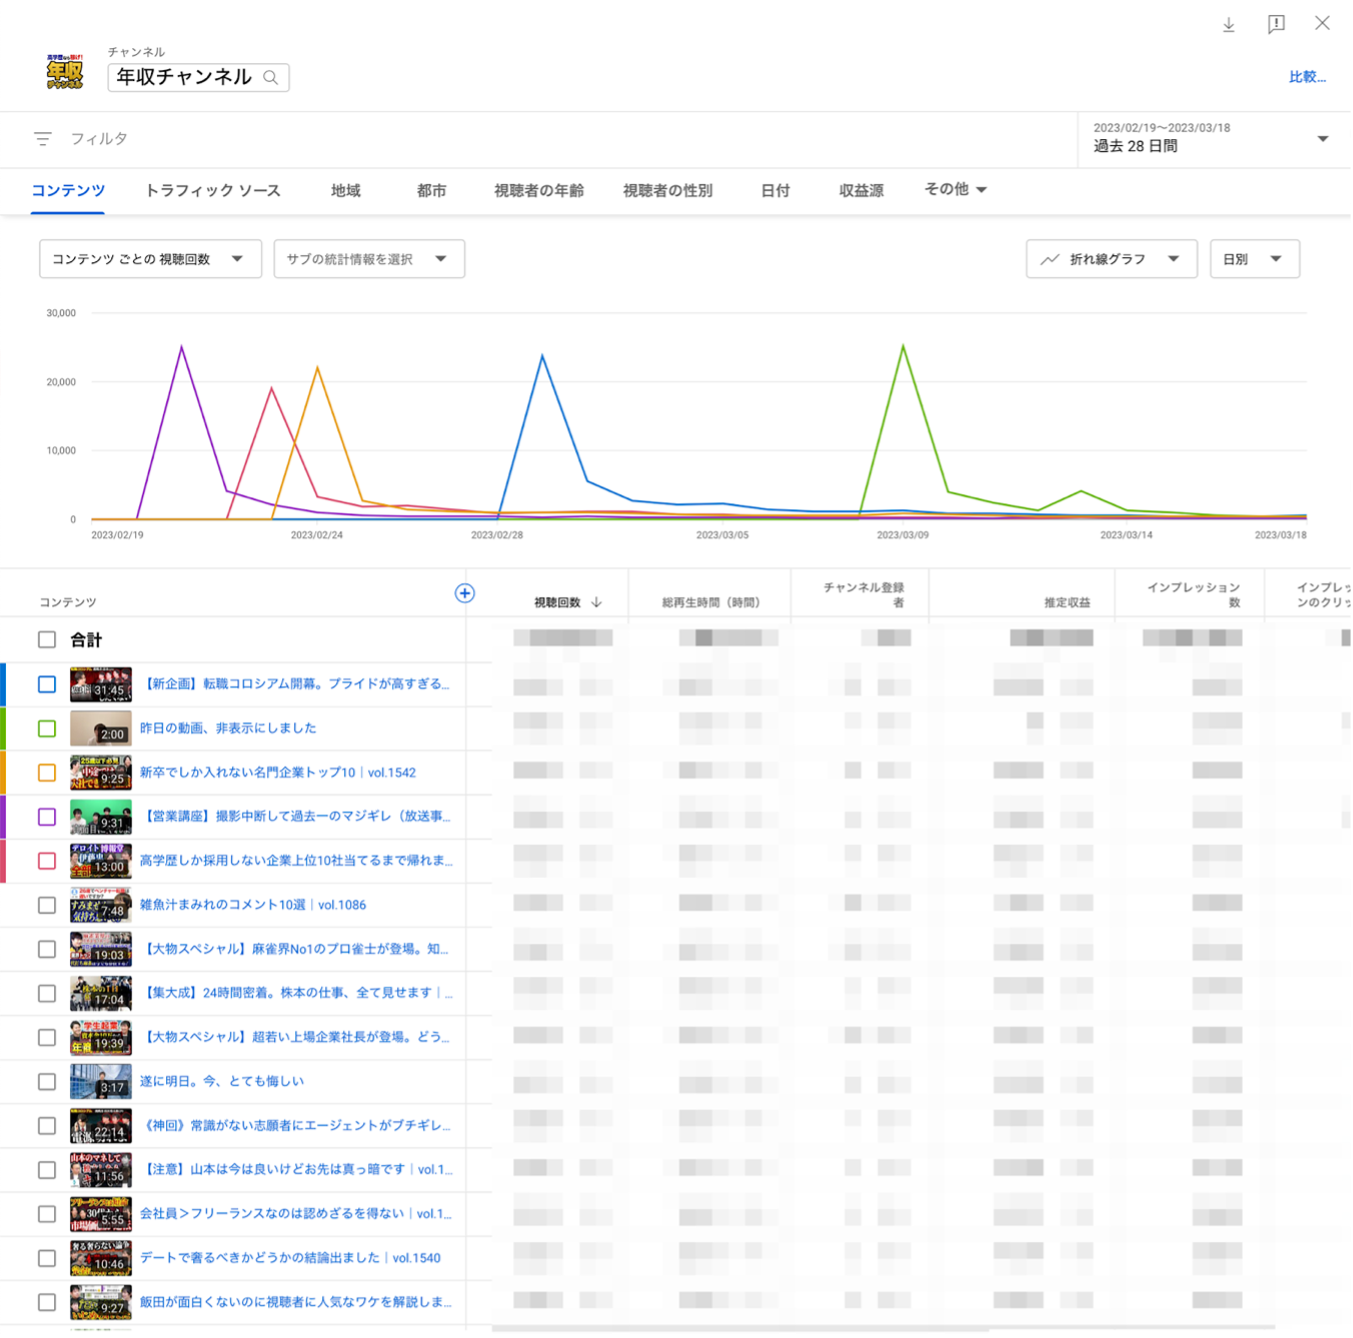Screen dimensions: 1353x1338
Task: Click the download icon in the top bar
Action: (1229, 25)
